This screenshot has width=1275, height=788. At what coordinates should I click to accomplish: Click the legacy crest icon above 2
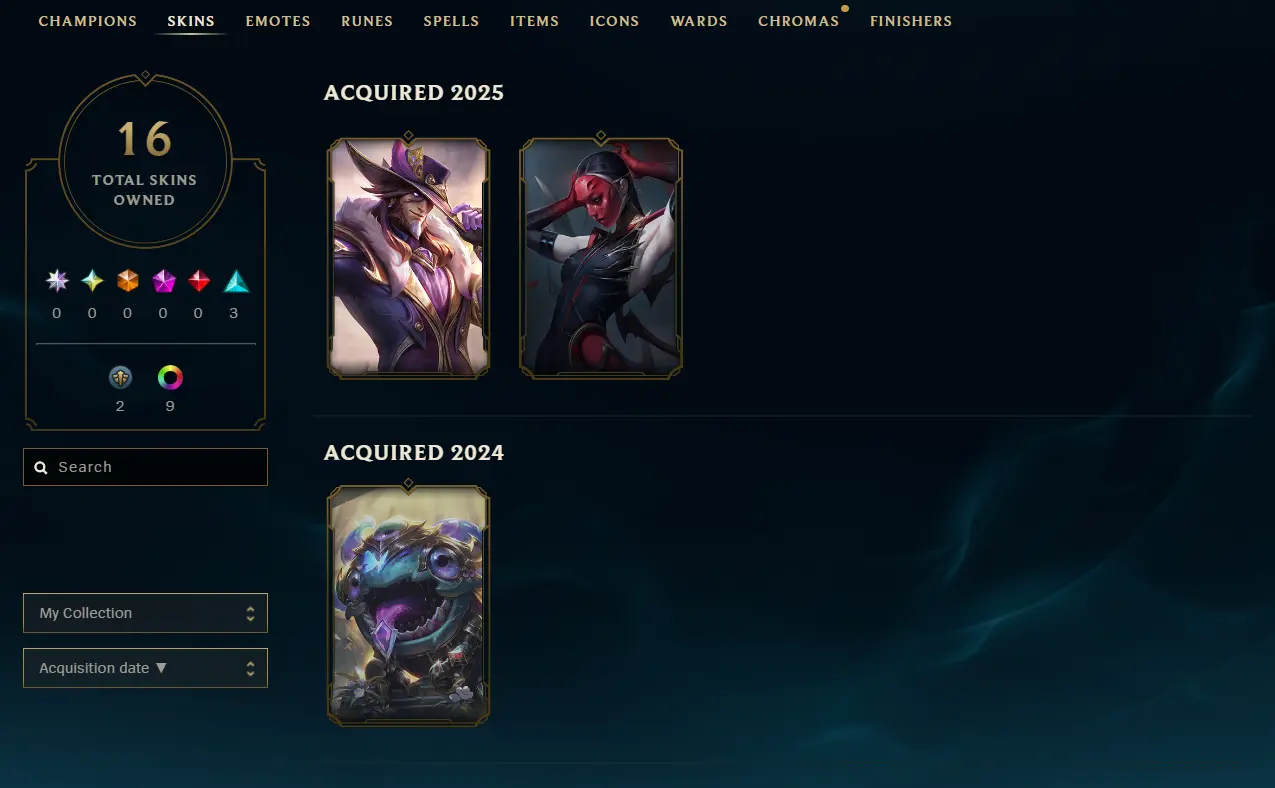click(120, 378)
